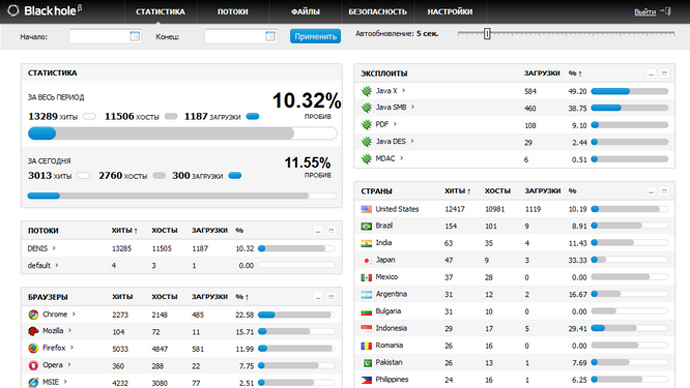Open the Безопасность tab
The image size is (690, 388).
click(x=378, y=12)
